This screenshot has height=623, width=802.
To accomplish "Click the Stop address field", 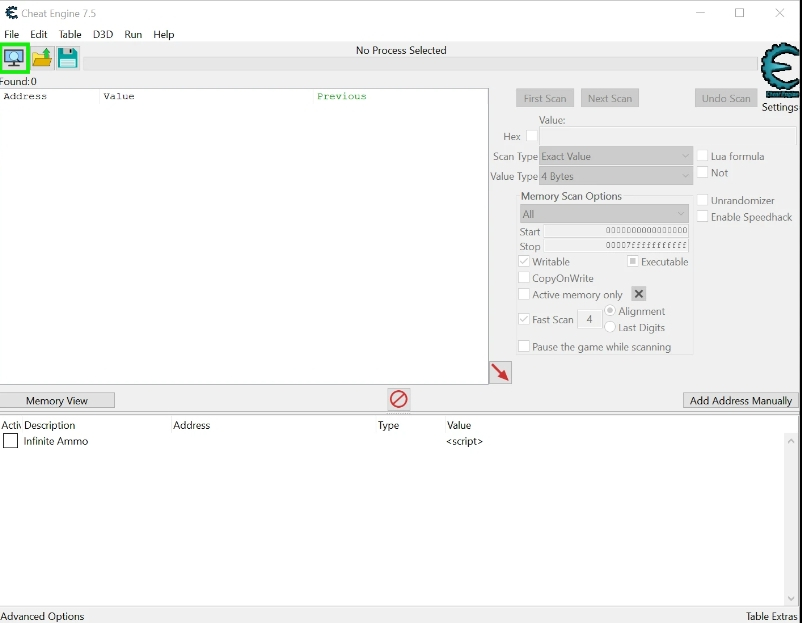I will [616, 246].
